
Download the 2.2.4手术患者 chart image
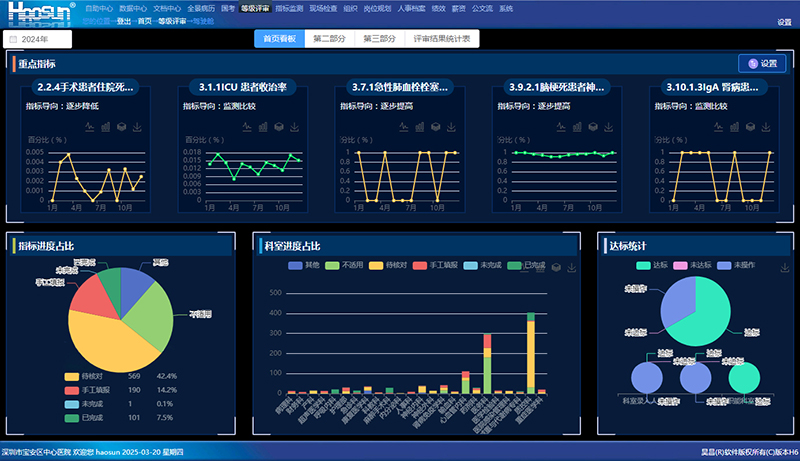tap(137, 128)
